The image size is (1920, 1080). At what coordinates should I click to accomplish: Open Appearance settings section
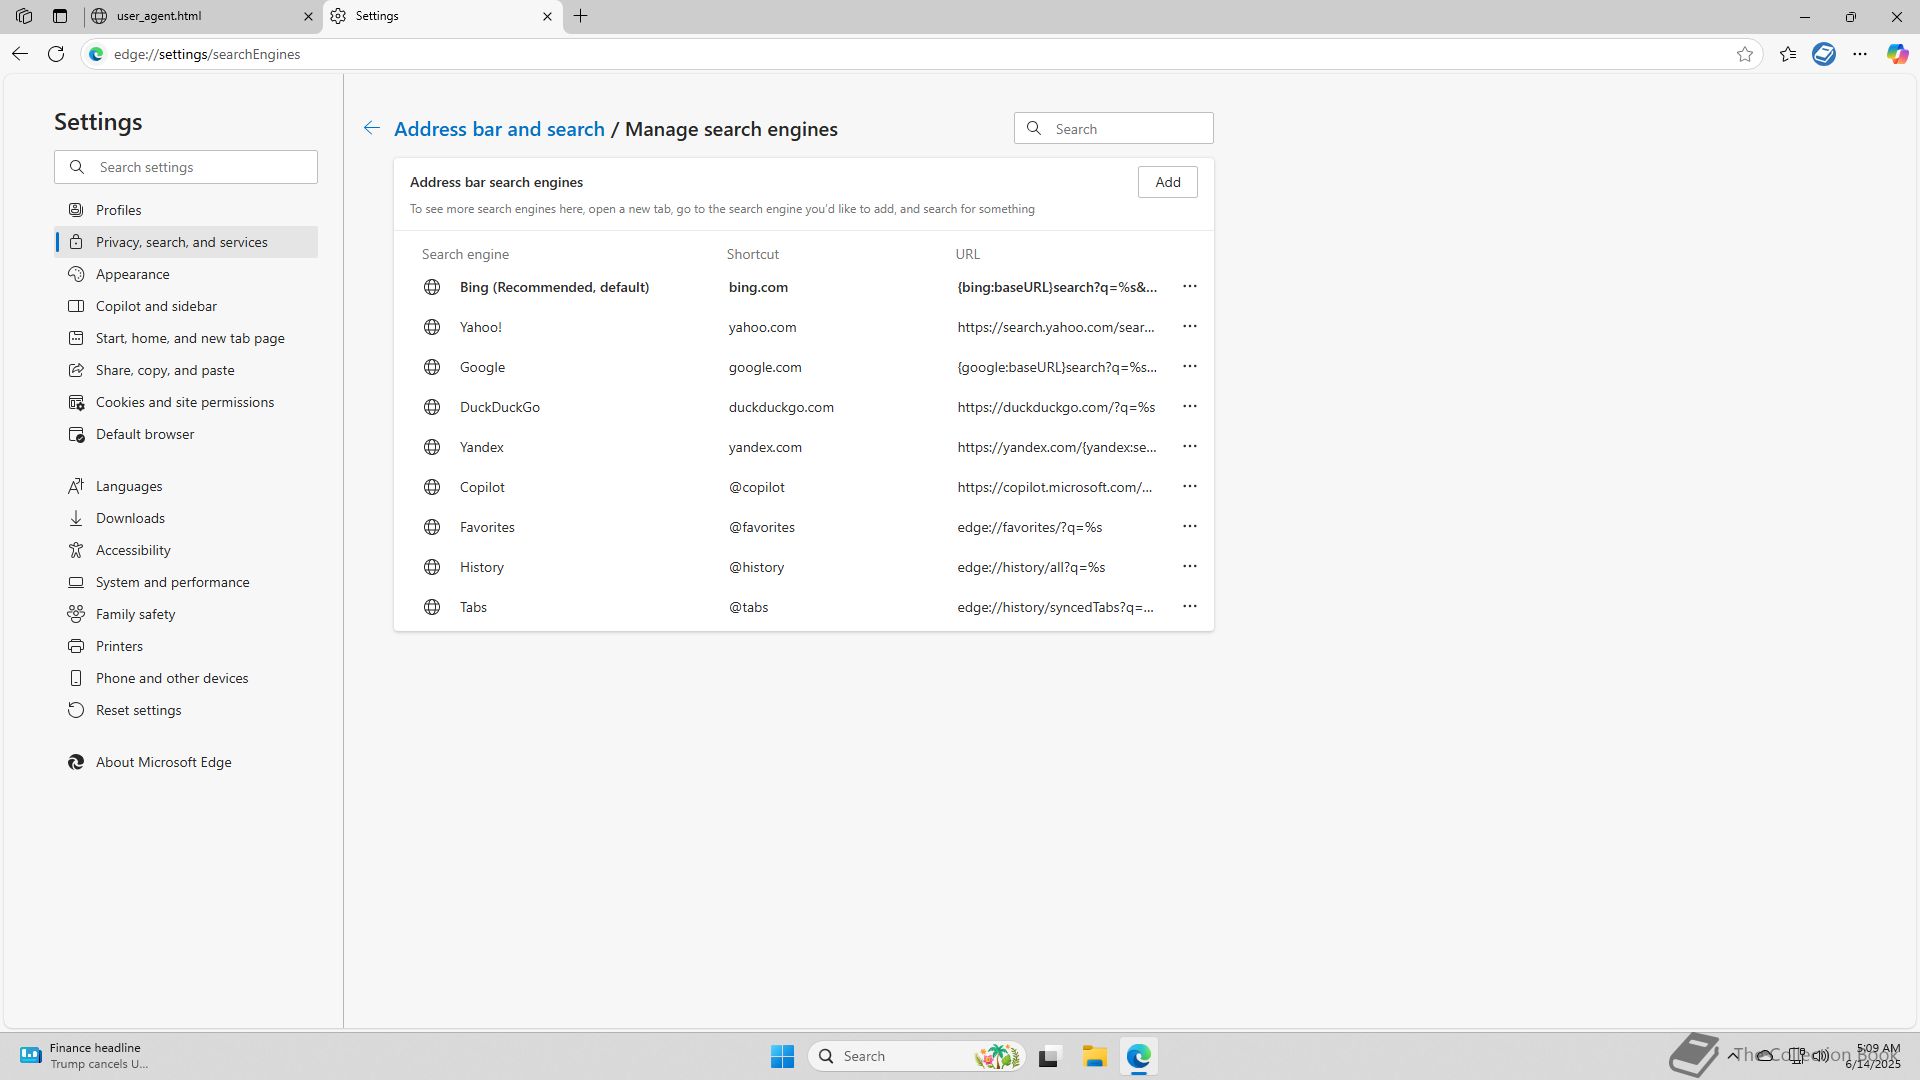(132, 274)
